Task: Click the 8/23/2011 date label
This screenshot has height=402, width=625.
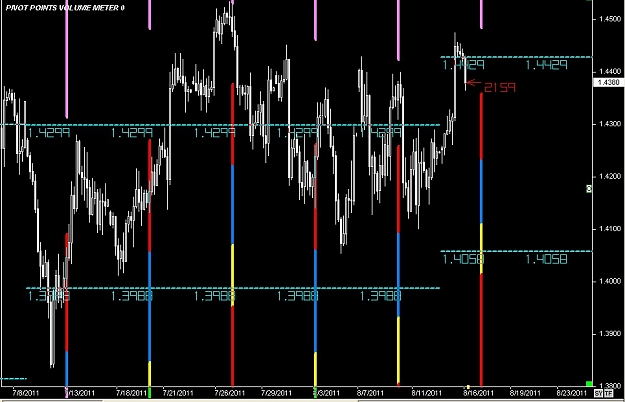Action: 572,393
